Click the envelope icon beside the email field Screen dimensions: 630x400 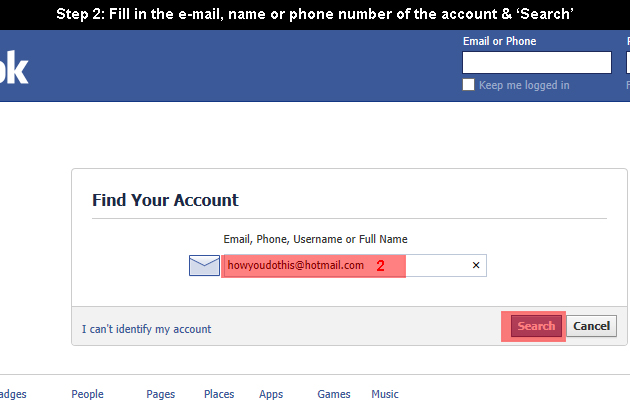205,265
